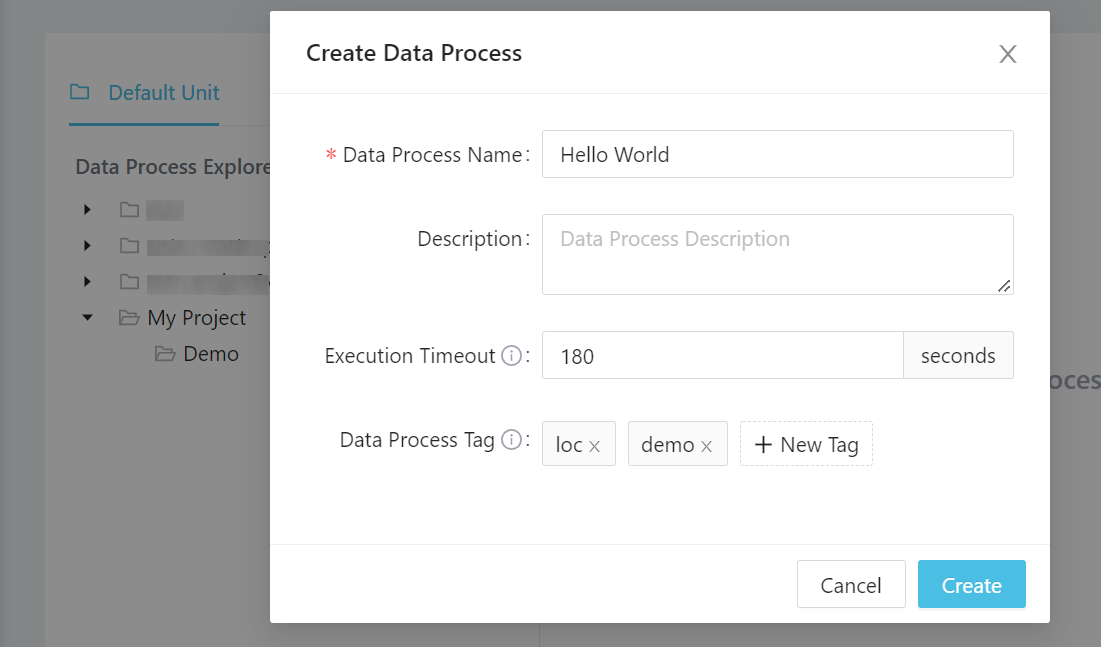The width and height of the screenshot is (1101, 647).
Task: Expand the topmost collapsed folder in tree
Action: coord(87,210)
